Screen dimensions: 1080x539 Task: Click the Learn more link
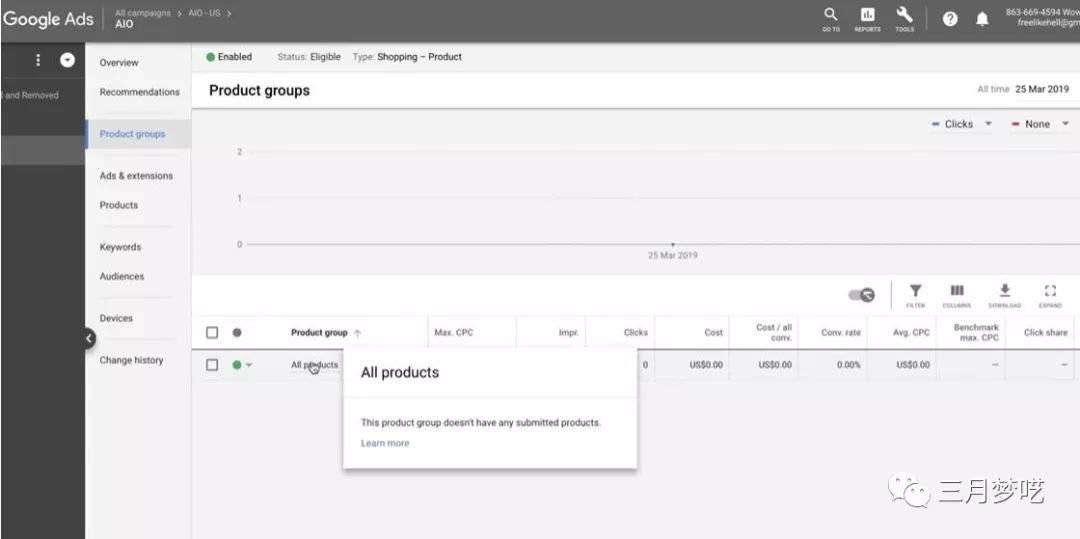[385, 443]
